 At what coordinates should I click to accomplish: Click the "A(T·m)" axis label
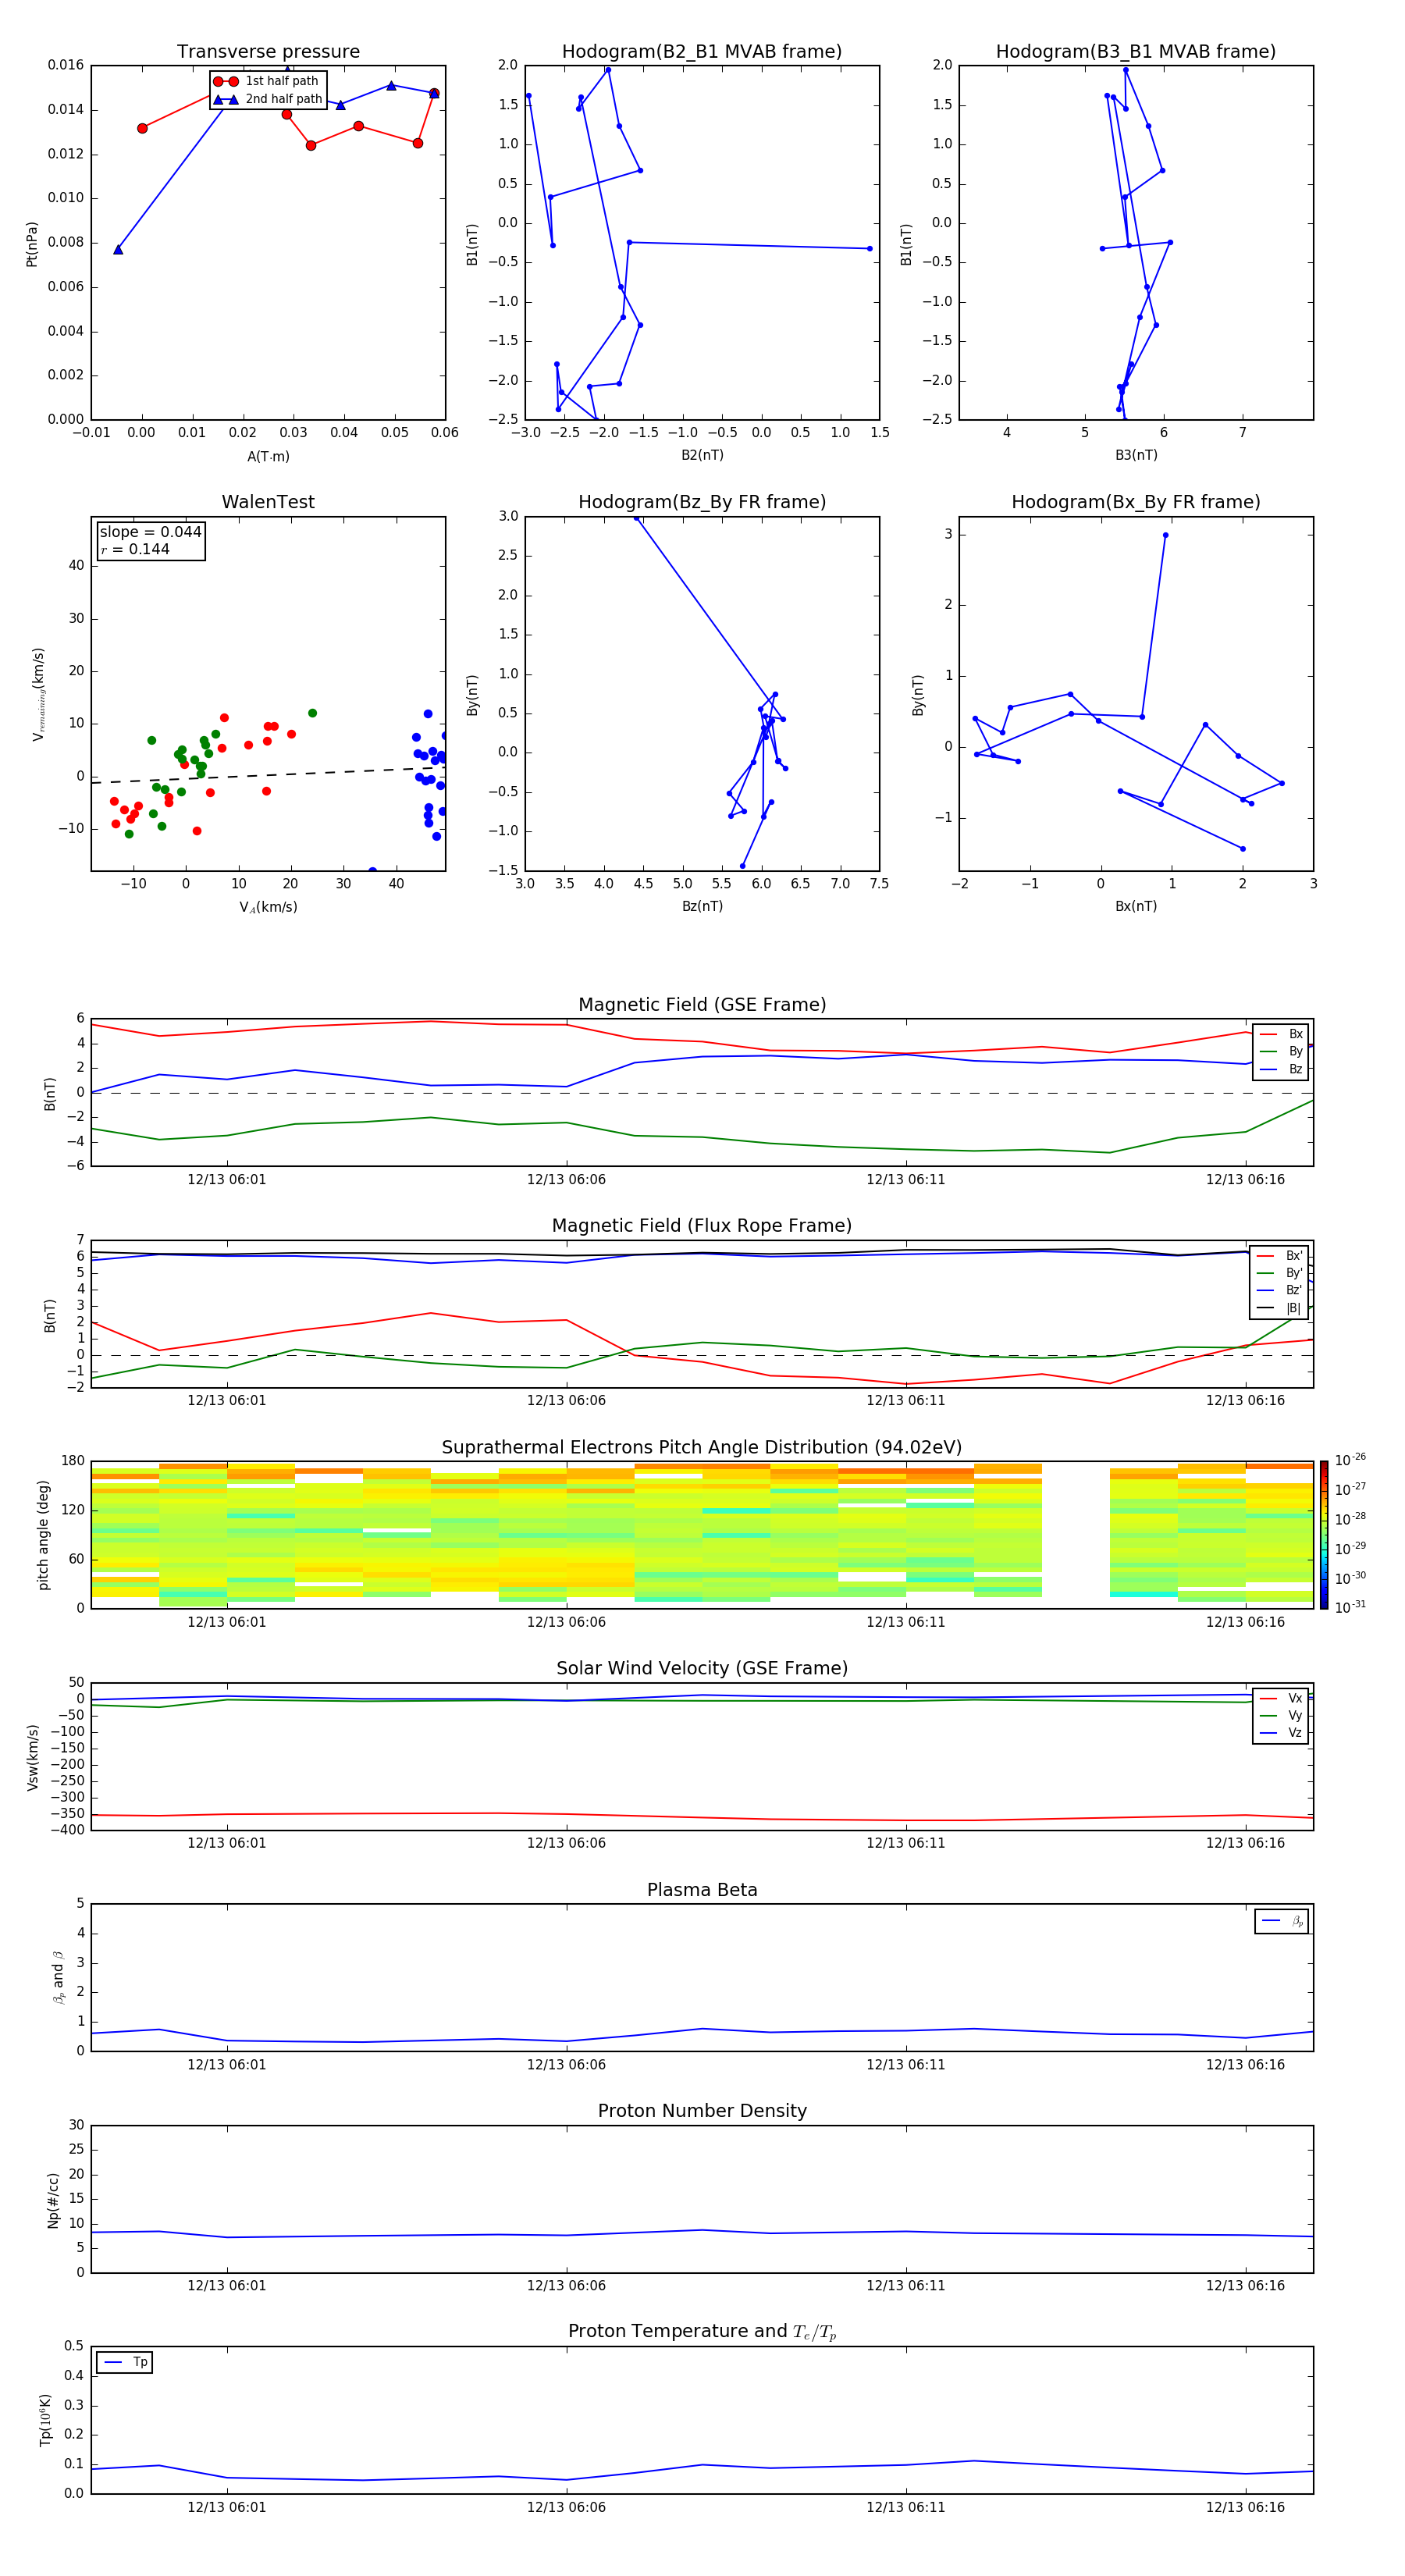tap(268, 456)
